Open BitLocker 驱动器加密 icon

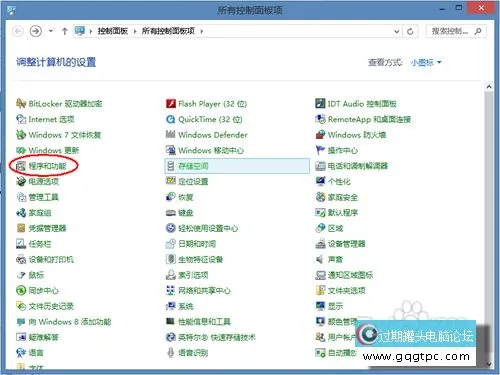(x=21, y=104)
